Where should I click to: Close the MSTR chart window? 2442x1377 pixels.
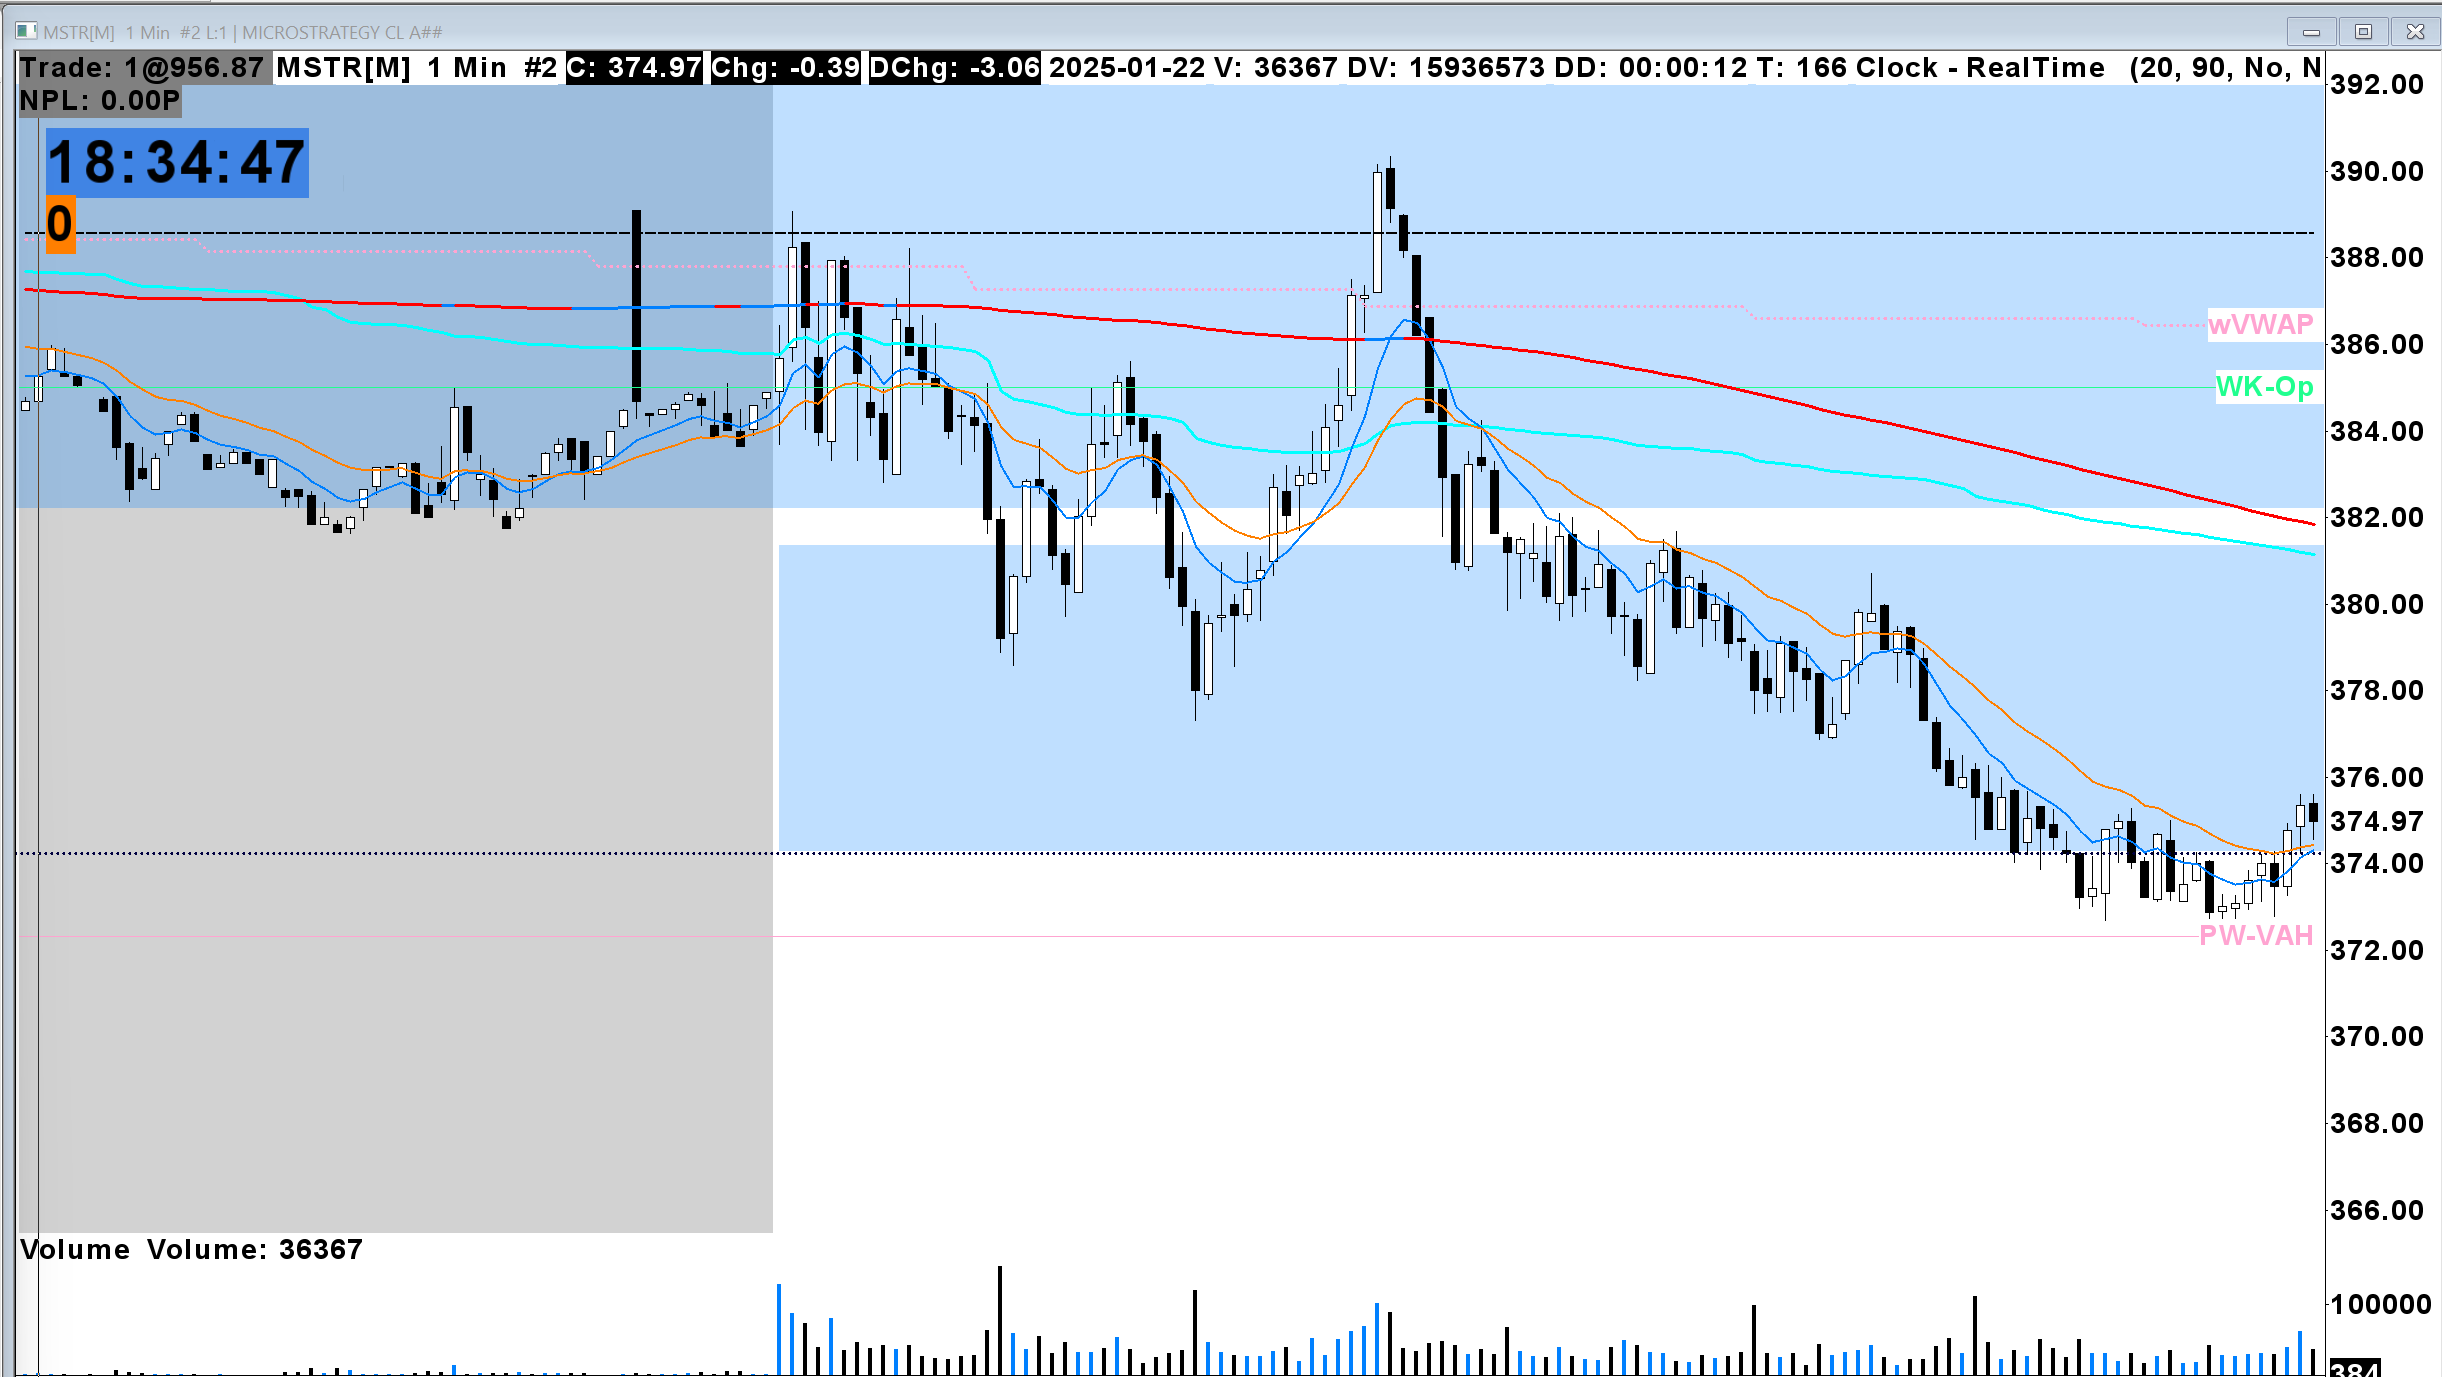(x=2415, y=32)
